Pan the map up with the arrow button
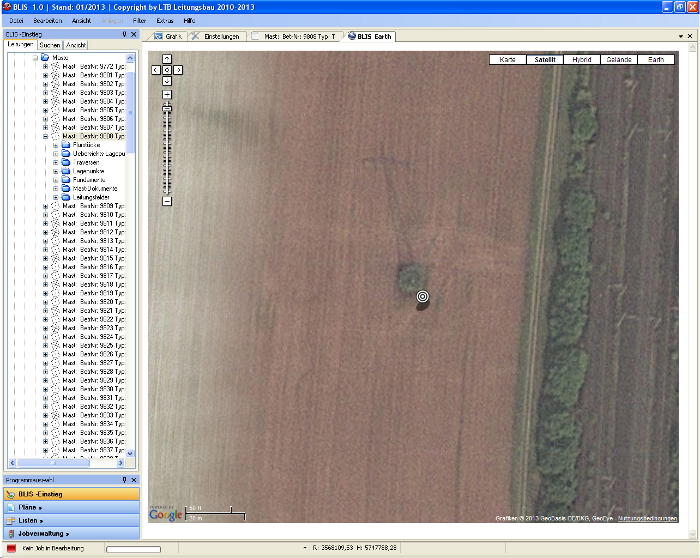Image resolution: width=700 pixels, height=558 pixels. pyautogui.click(x=167, y=59)
